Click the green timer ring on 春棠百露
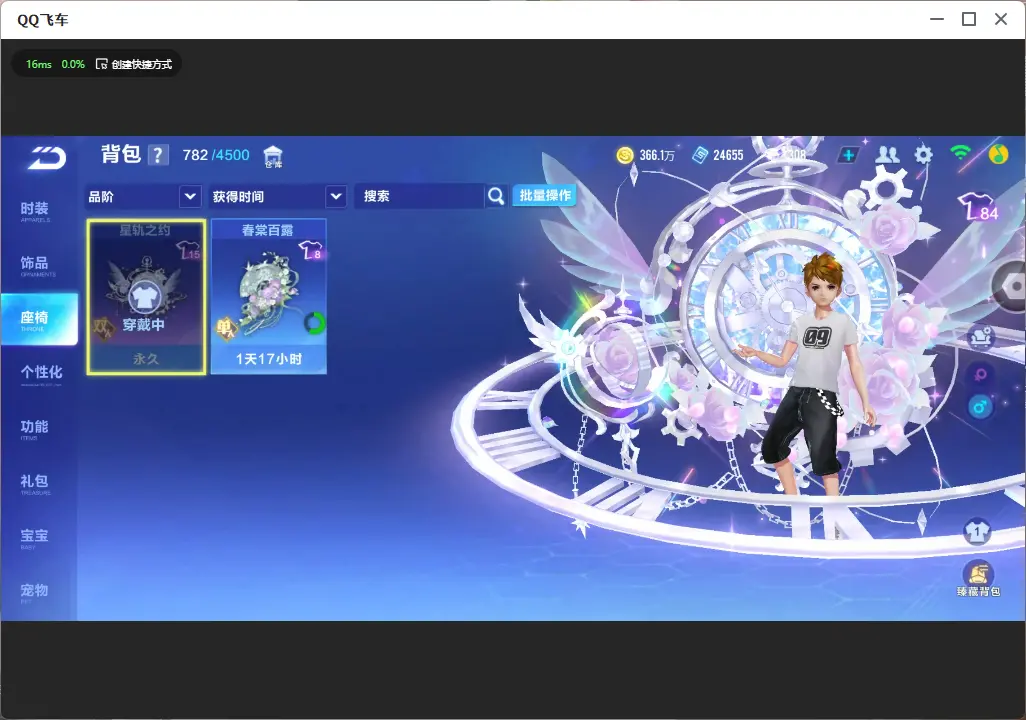 click(315, 323)
